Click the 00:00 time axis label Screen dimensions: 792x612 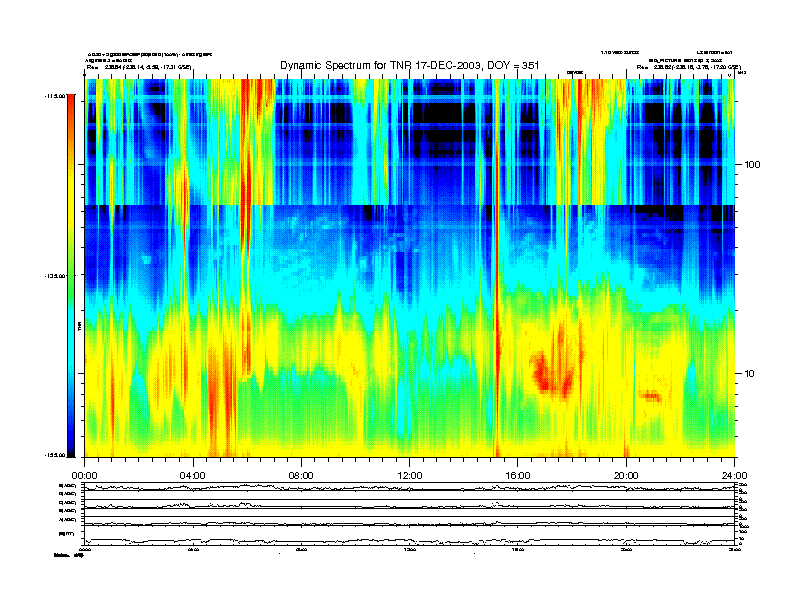point(84,476)
